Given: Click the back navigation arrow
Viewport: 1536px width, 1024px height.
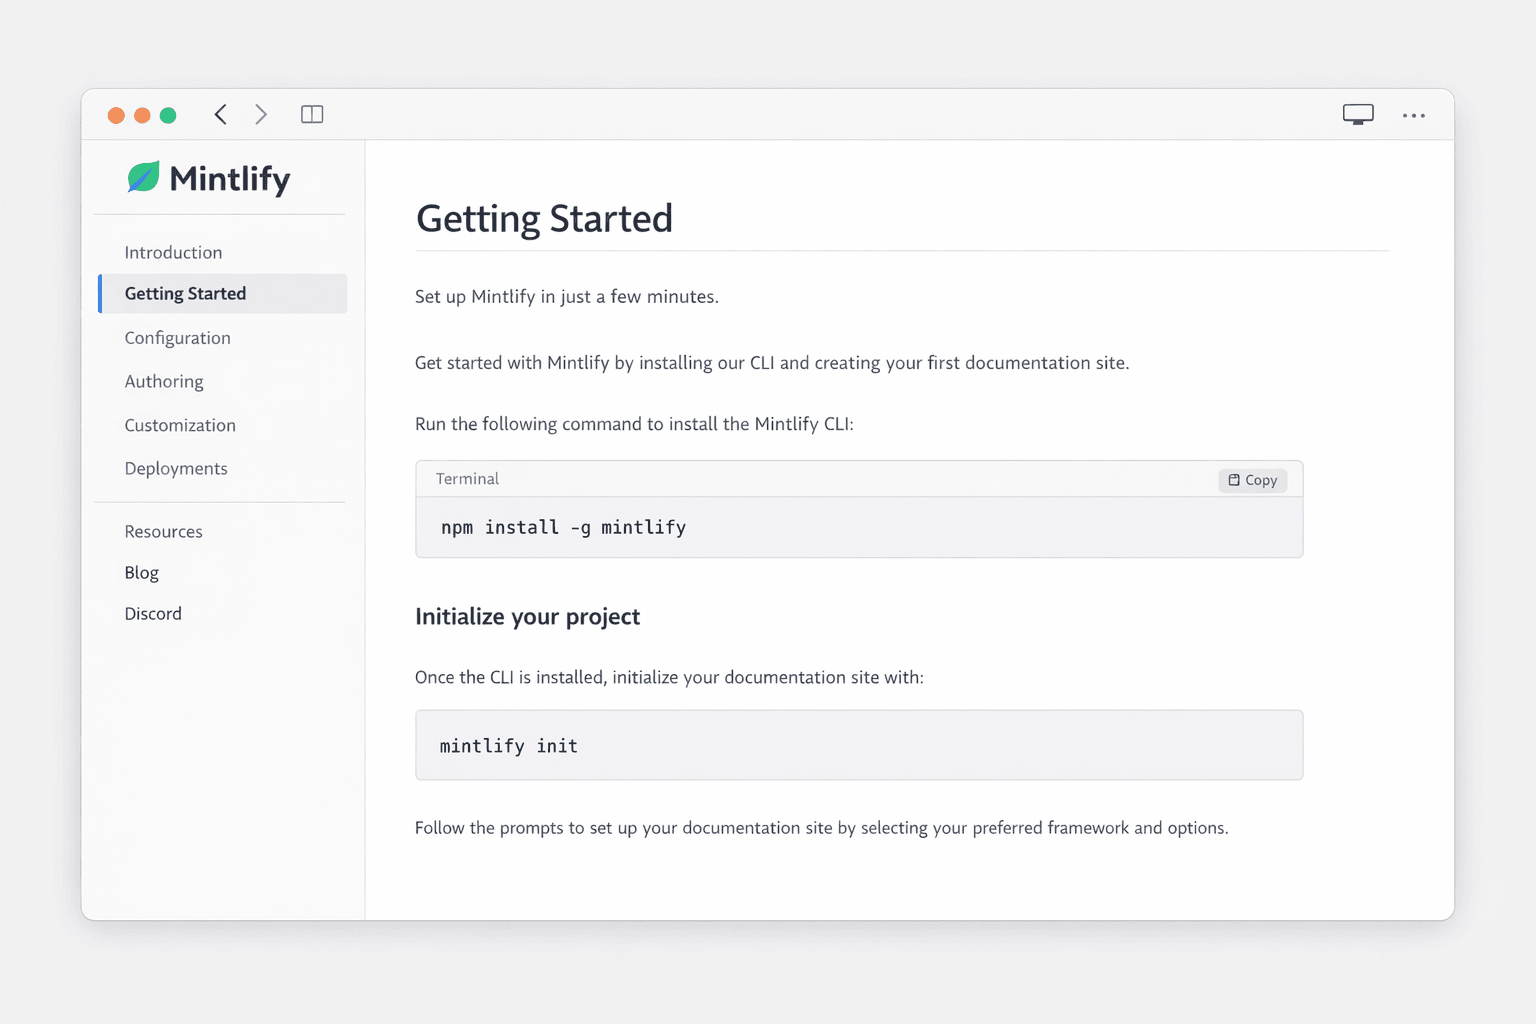Looking at the screenshot, I should pyautogui.click(x=220, y=114).
